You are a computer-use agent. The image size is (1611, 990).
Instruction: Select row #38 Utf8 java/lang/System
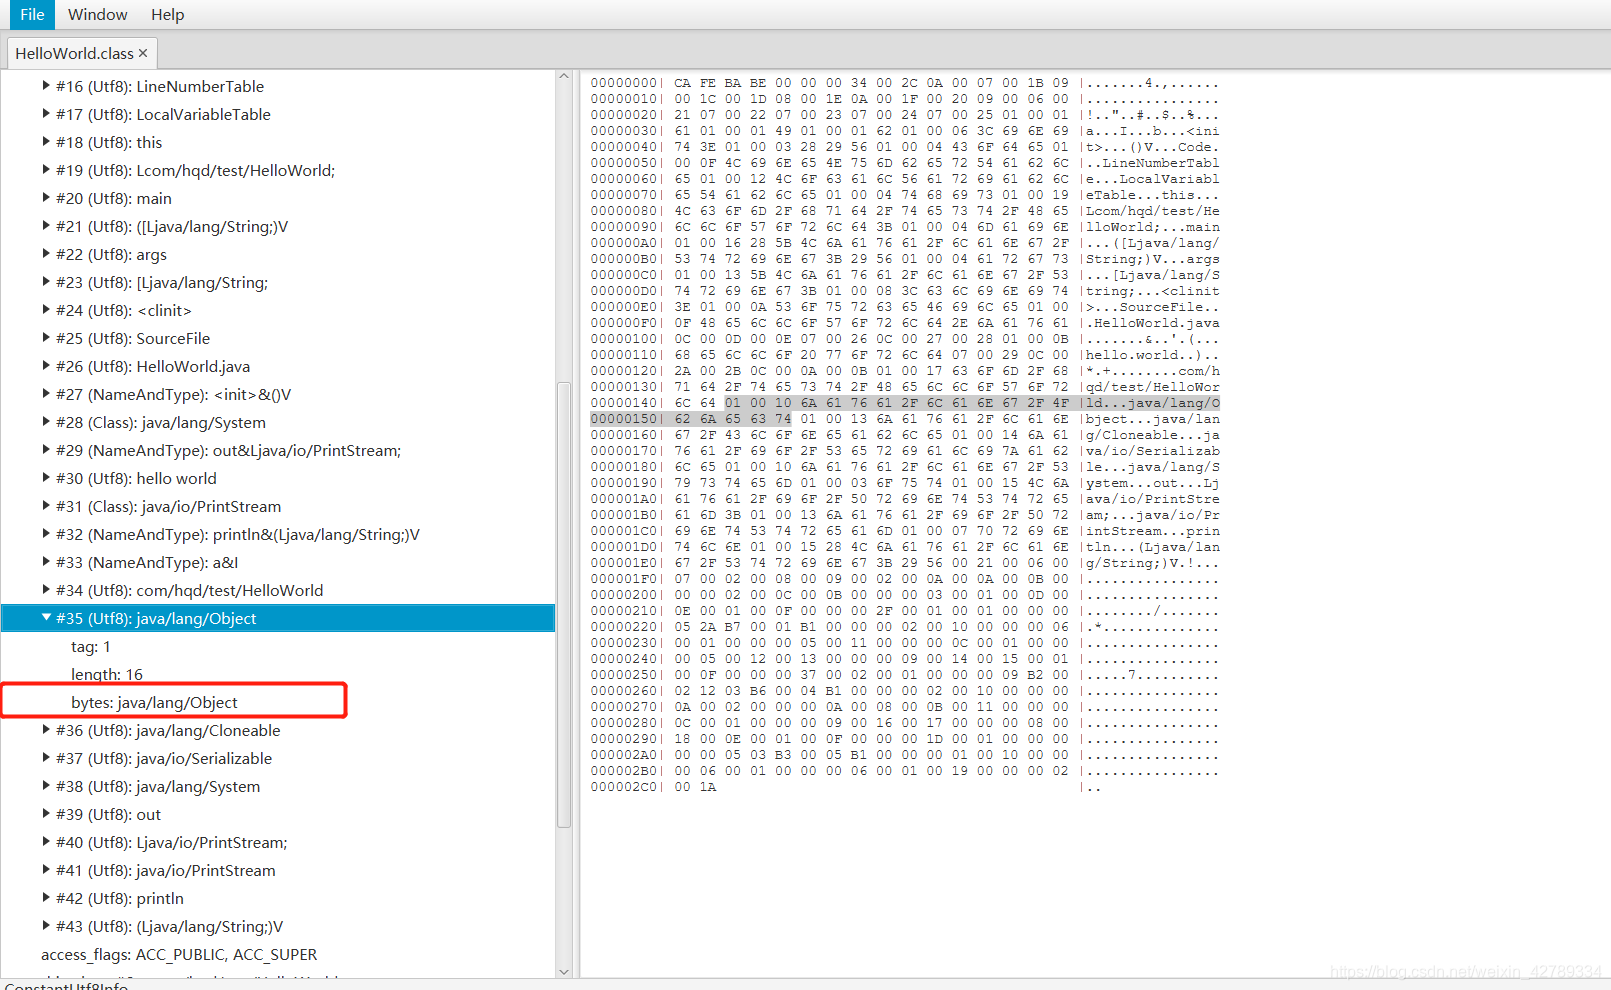278,786
